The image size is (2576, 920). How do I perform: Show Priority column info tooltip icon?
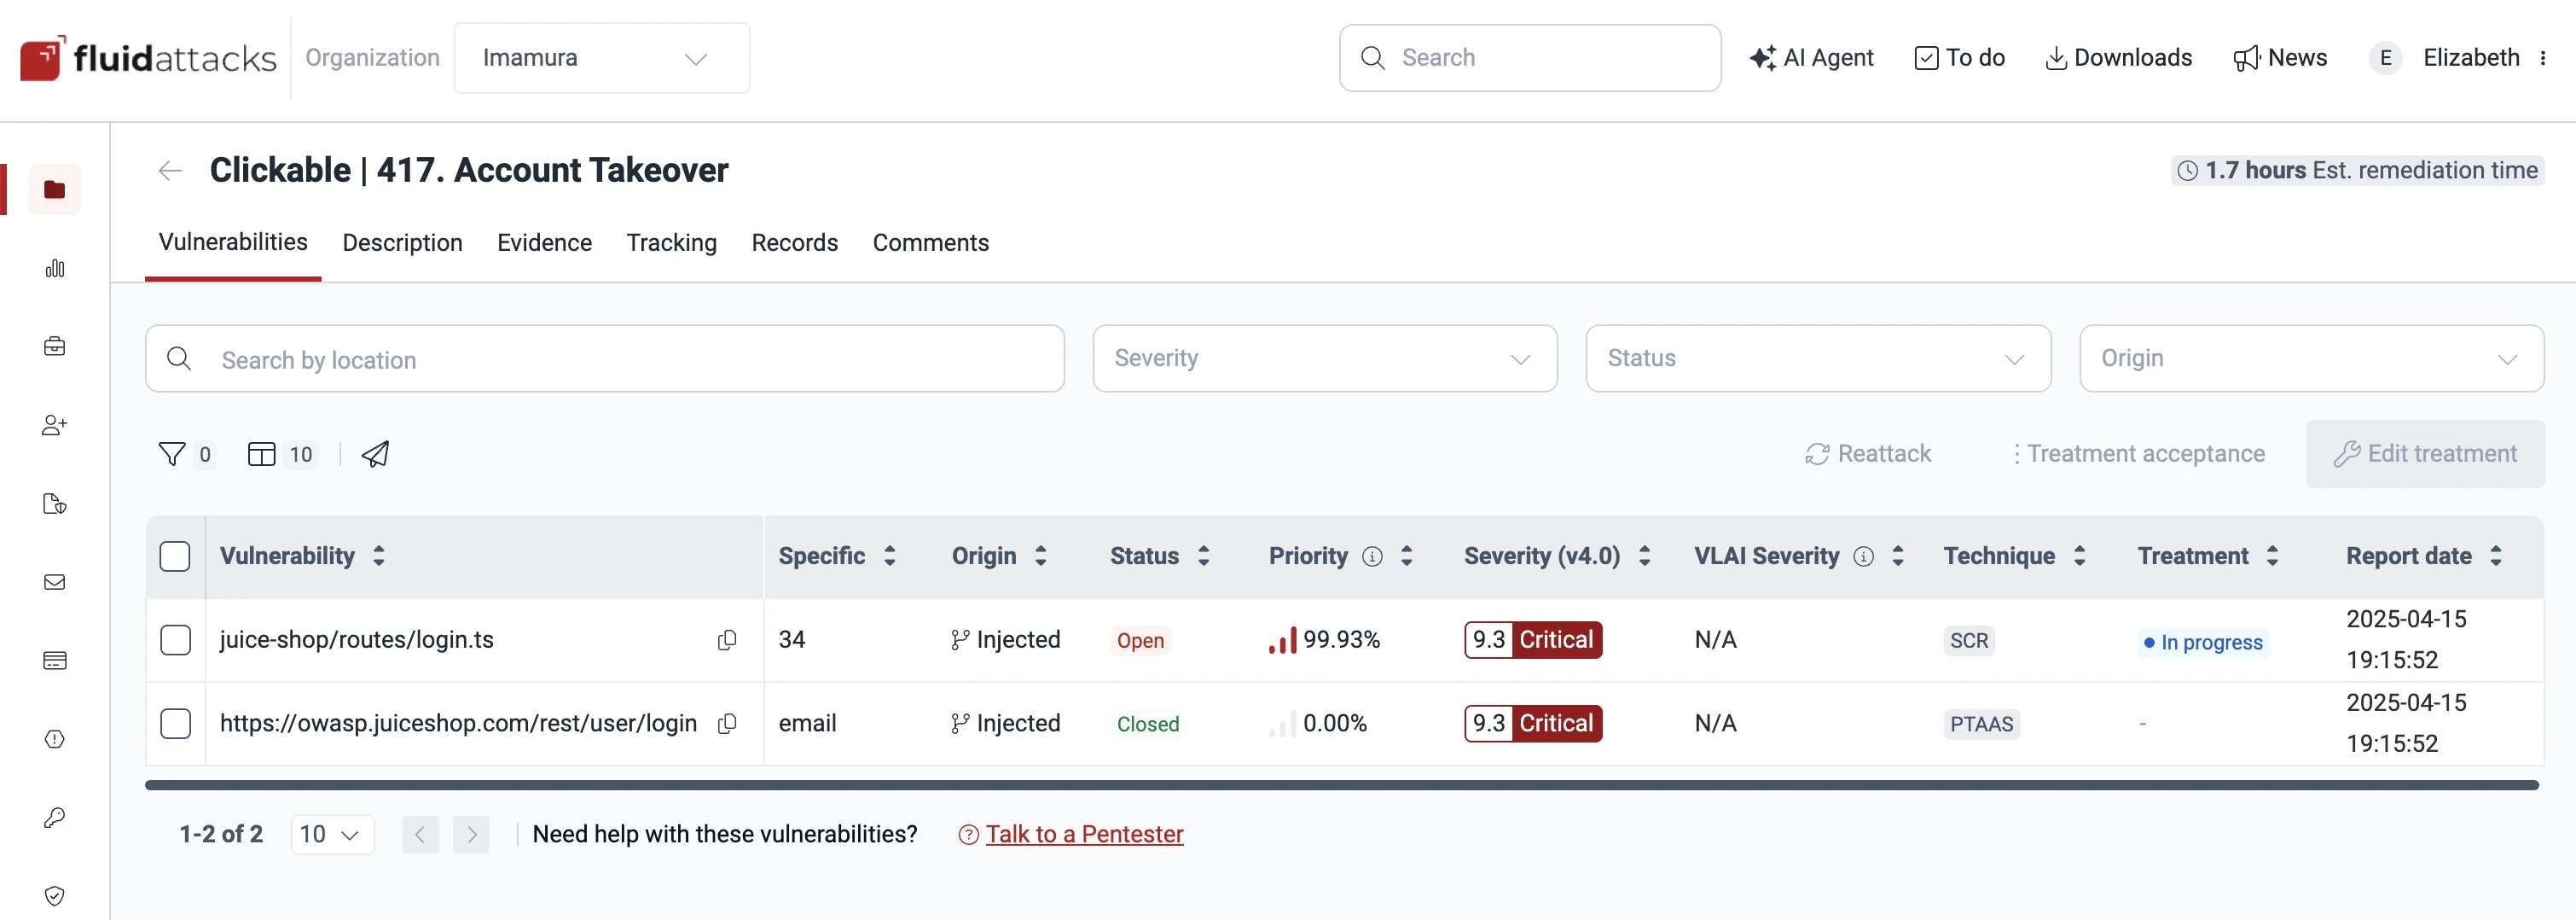(x=1372, y=557)
